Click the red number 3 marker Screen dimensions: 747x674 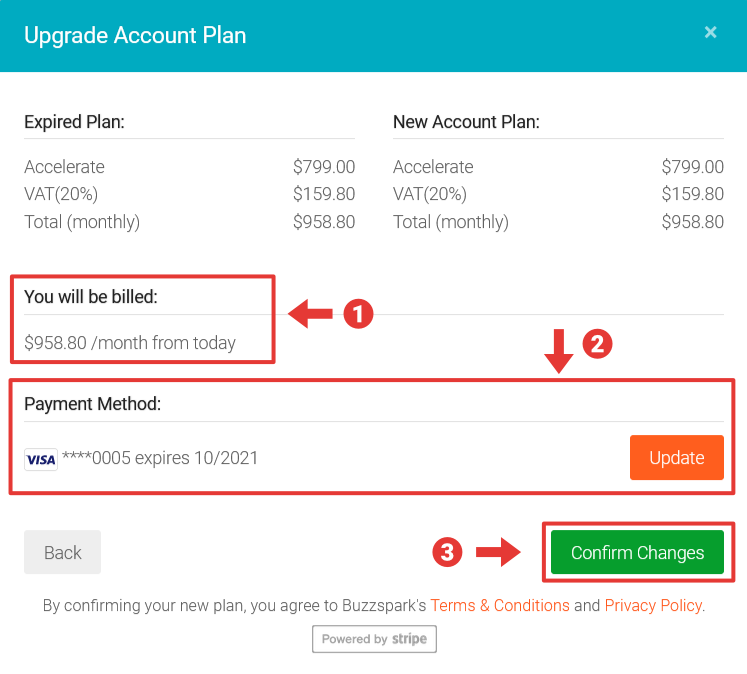tap(447, 552)
